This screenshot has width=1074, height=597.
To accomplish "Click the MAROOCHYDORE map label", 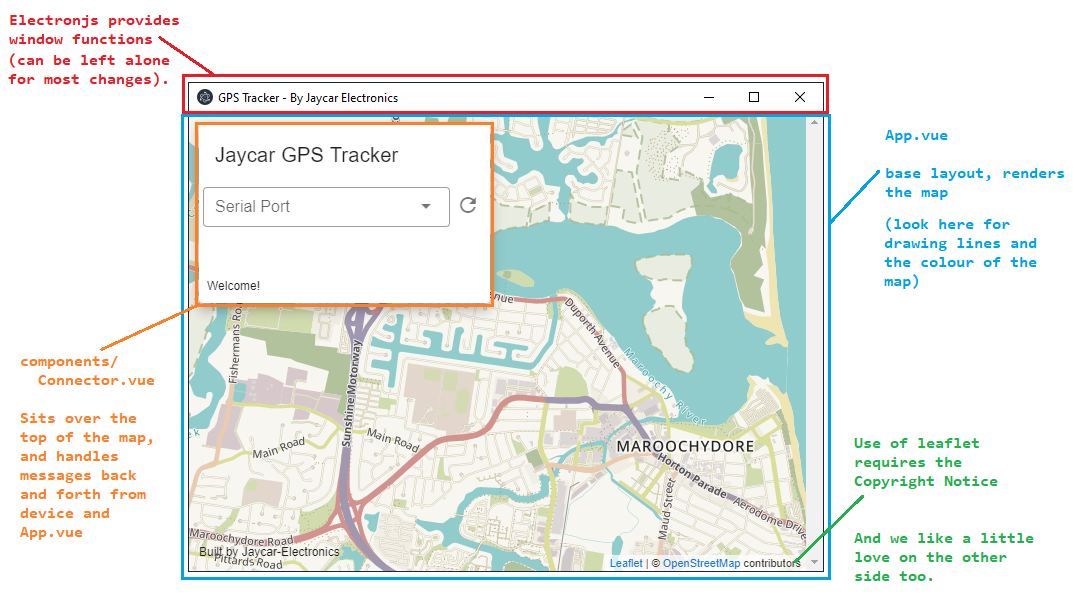I will pyautogui.click(x=685, y=446).
